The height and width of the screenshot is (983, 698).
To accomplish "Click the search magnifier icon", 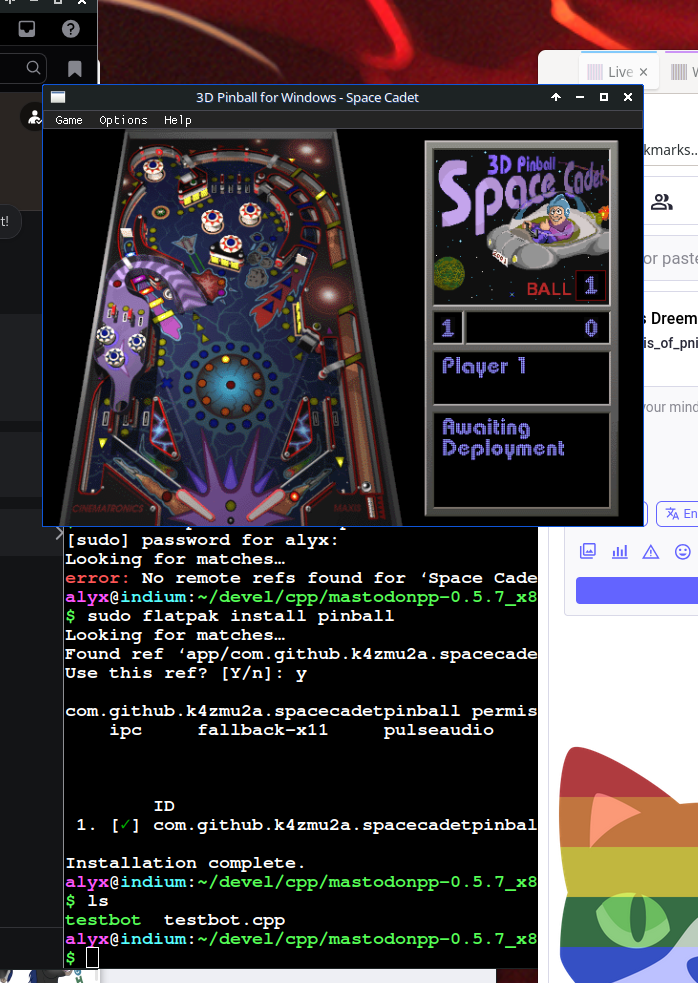I will [34, 68].
